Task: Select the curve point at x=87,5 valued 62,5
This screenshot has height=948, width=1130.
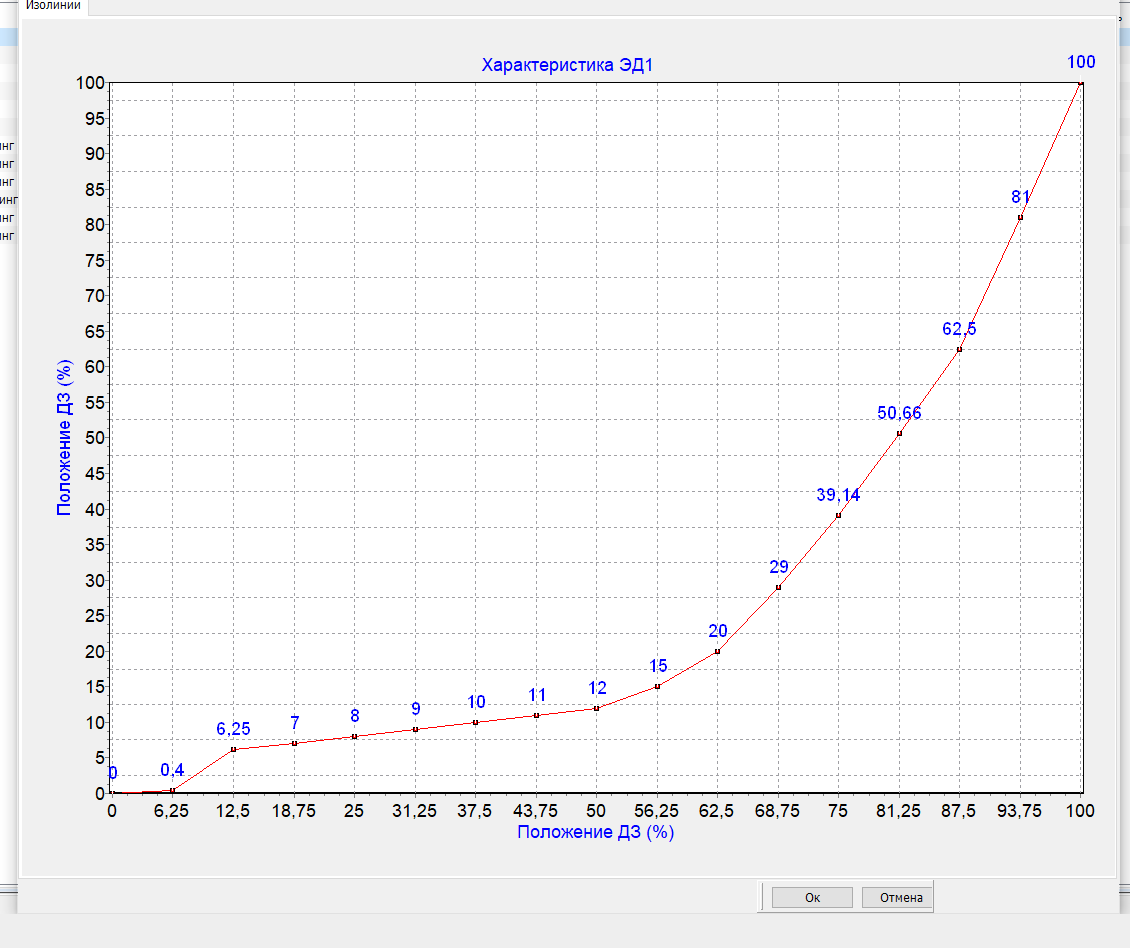Action: pyautogui.click(x=960, y=349)
